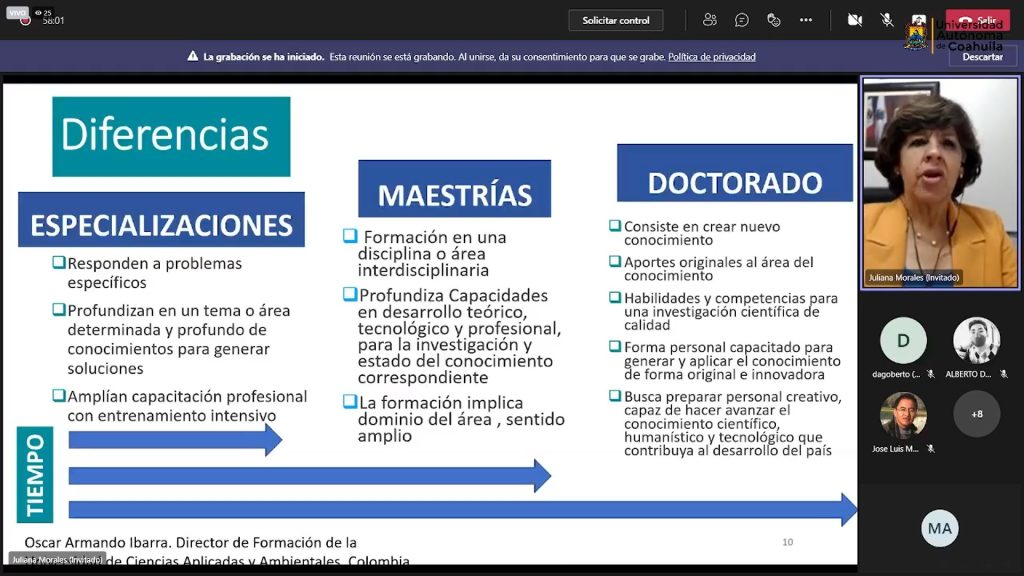Click the warning icon in recording banner
Image resolution: width=1024 pixels, height=576 pixels.
193,57
